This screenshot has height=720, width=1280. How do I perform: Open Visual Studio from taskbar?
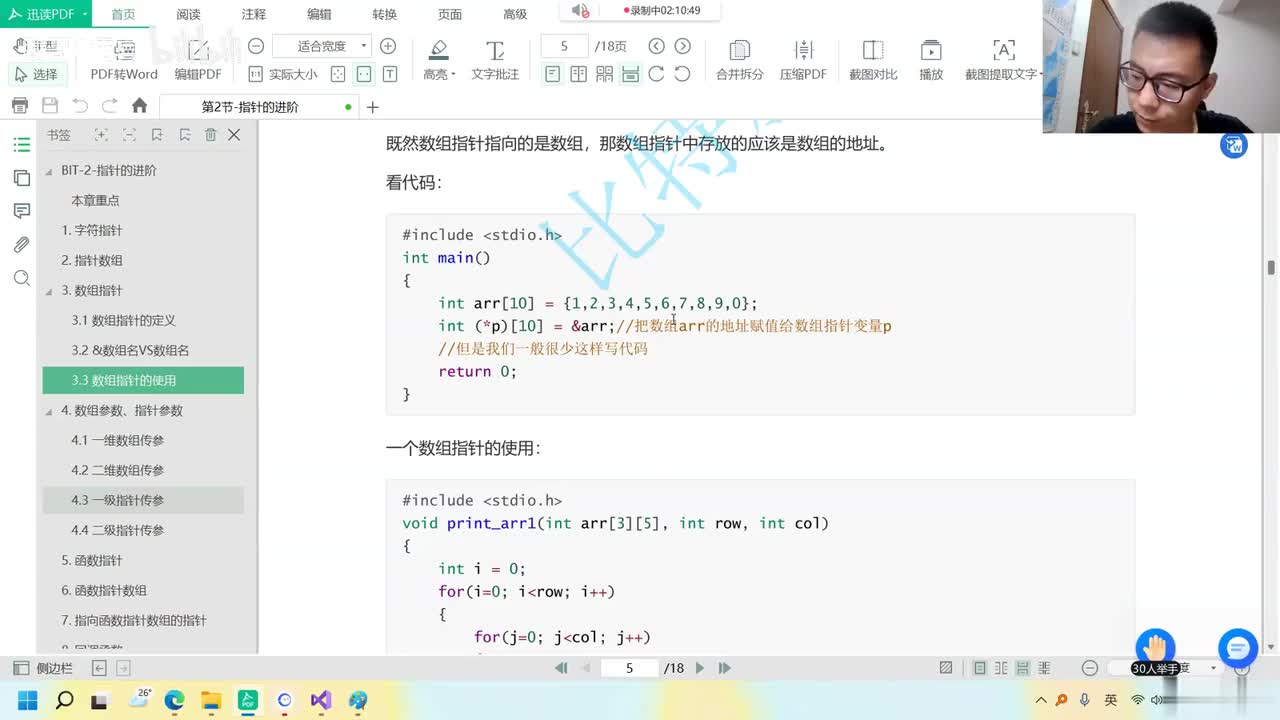tap(321, 700)
